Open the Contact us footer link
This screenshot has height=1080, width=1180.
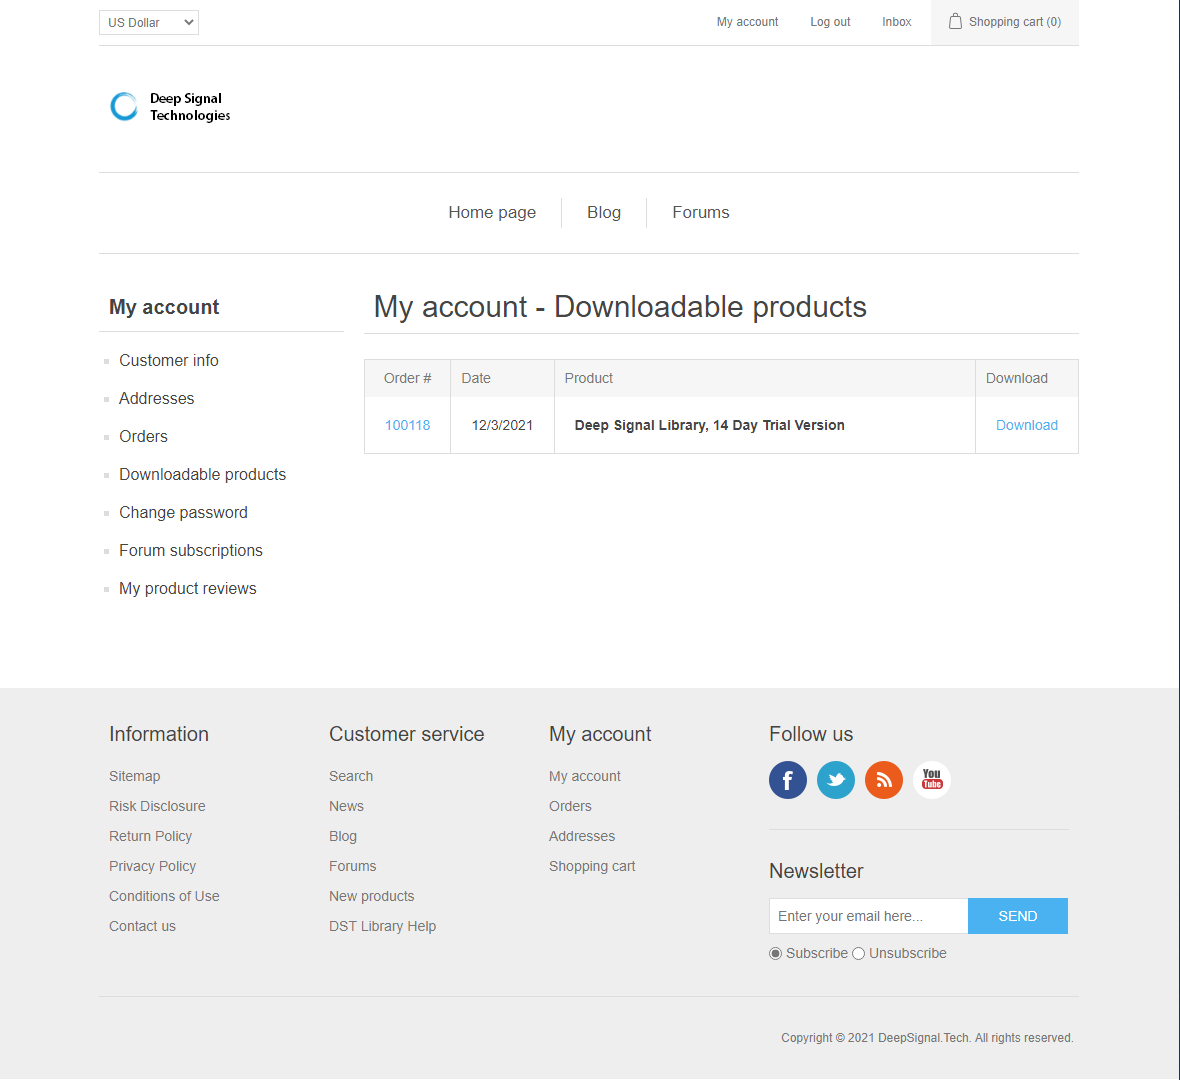tap(142, 926)
